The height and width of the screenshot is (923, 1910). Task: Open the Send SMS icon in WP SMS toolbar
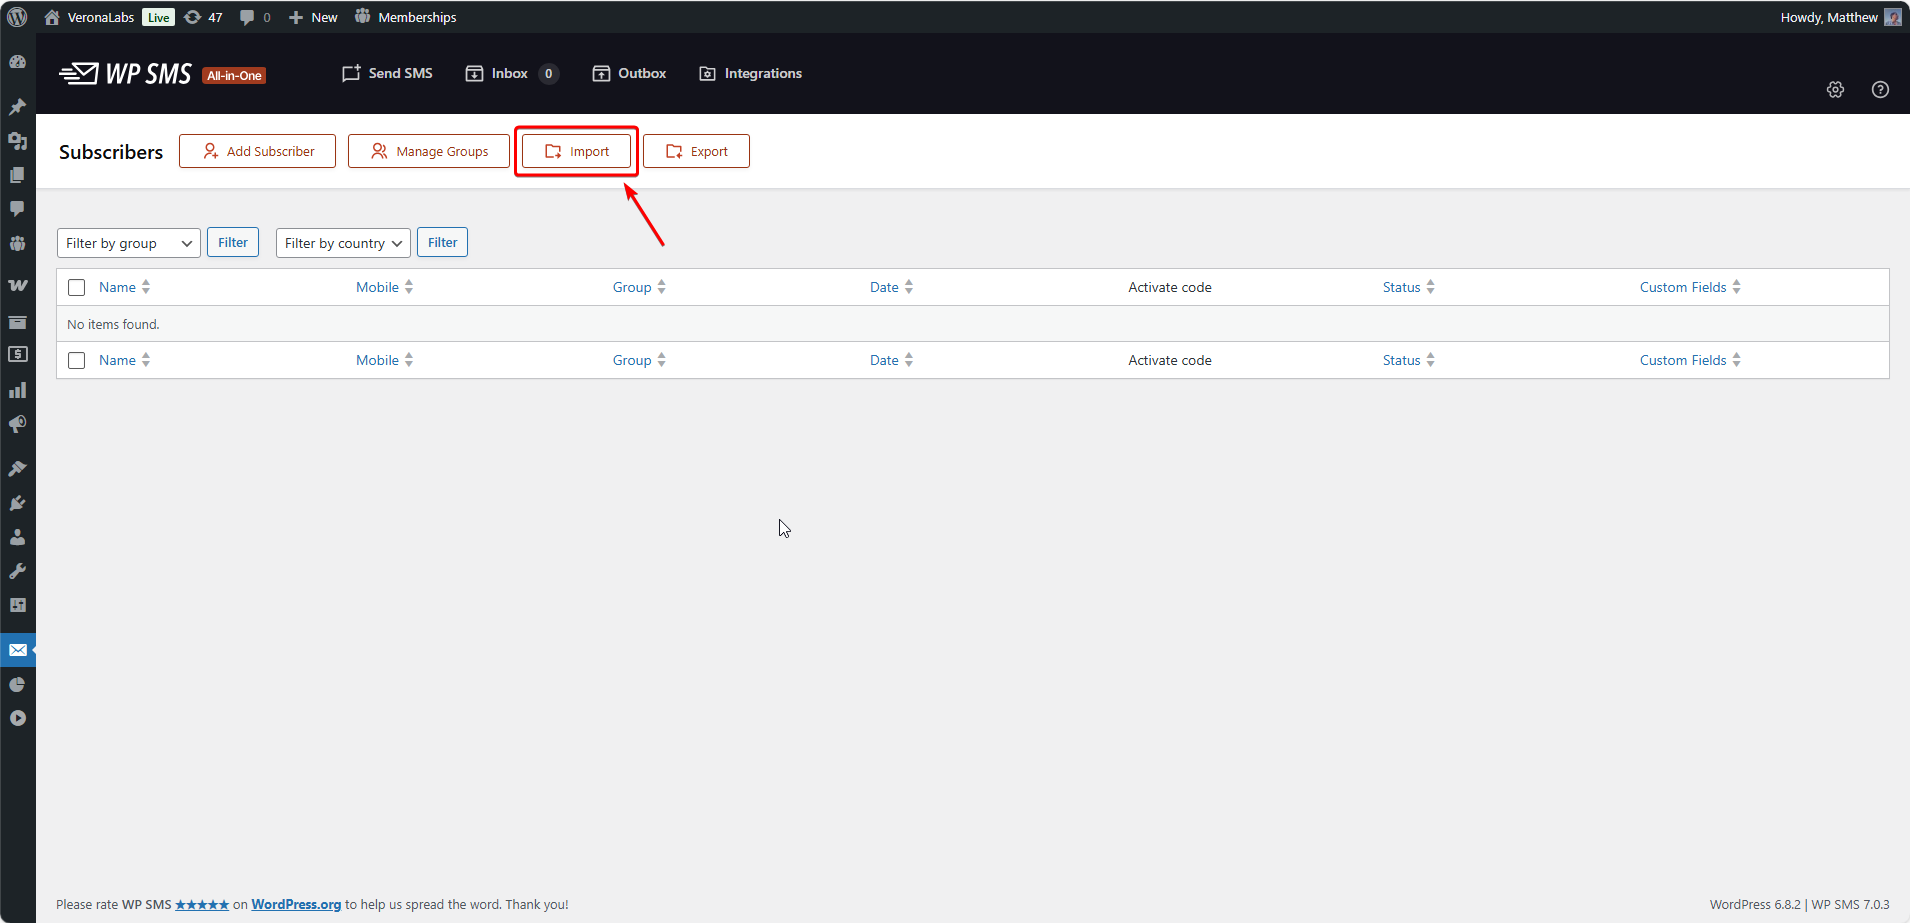click(350, 72)
